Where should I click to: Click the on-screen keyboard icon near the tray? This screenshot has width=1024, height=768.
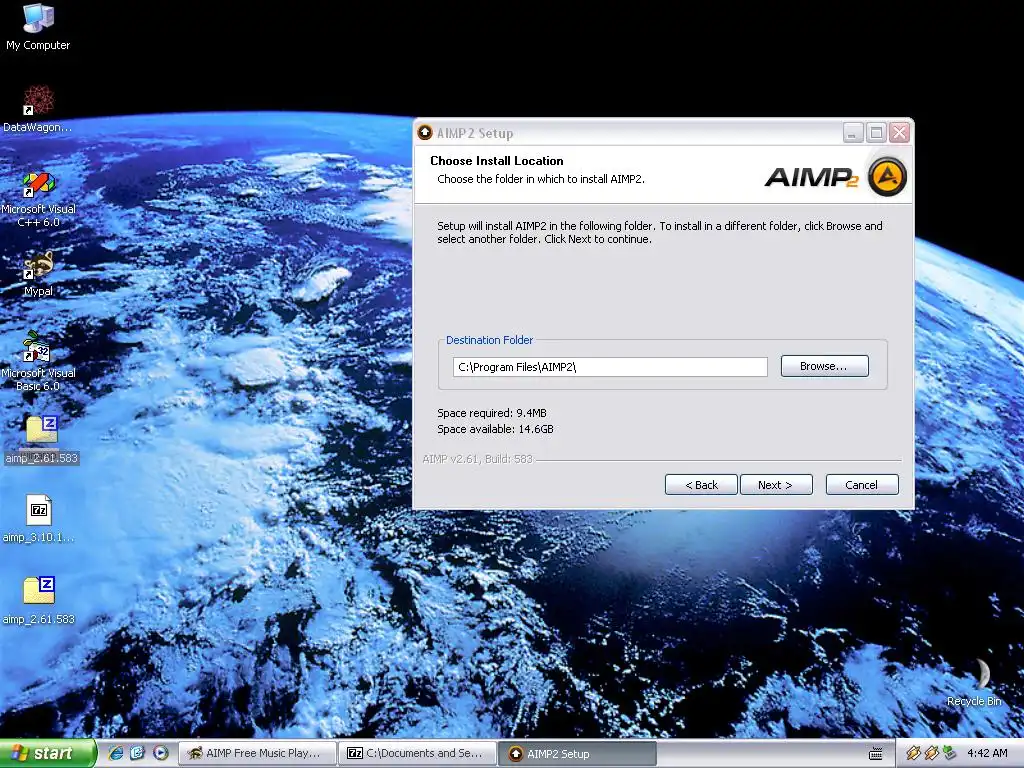[x=876, y=754]
